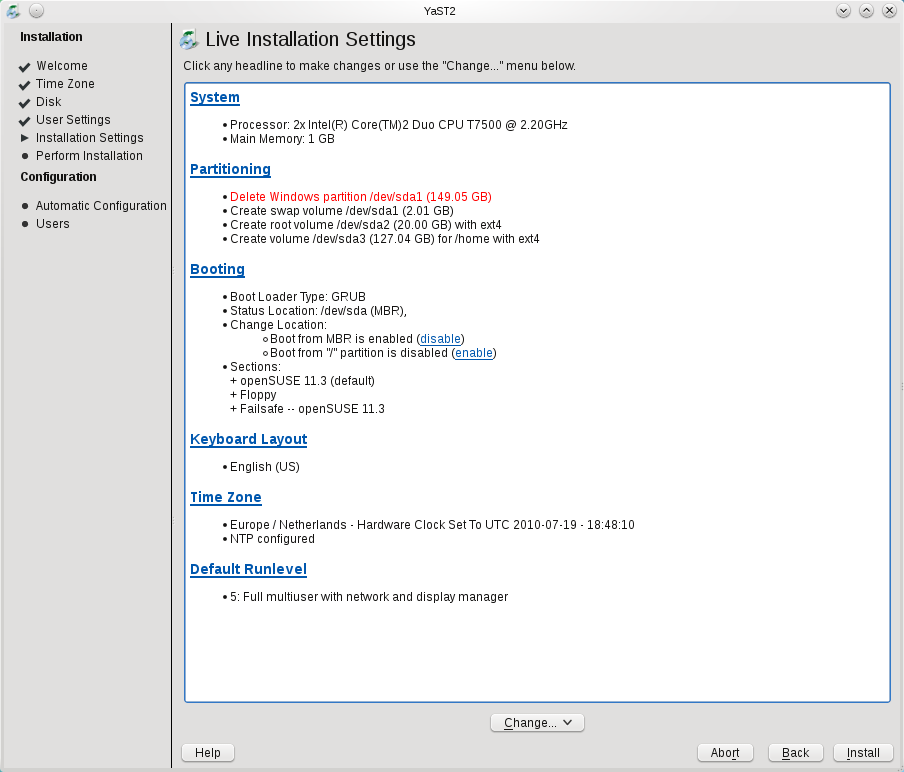This screenshot has width=904, height=772.
Task: Click the System headline link
Action: click(215, 97)
